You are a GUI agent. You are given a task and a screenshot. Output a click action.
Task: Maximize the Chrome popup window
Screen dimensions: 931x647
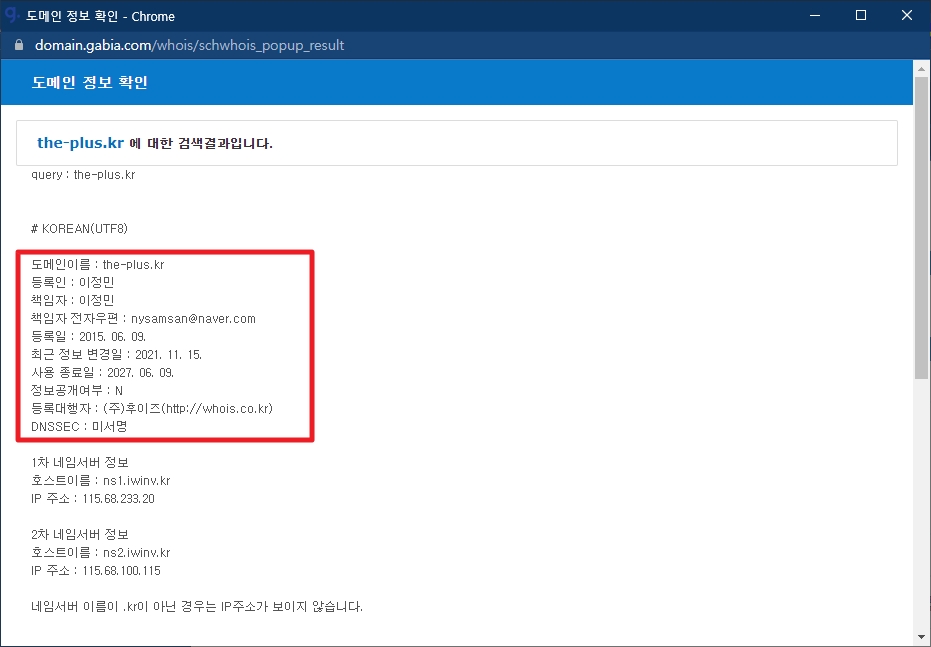pyautogui.click(x=861, y=16)
